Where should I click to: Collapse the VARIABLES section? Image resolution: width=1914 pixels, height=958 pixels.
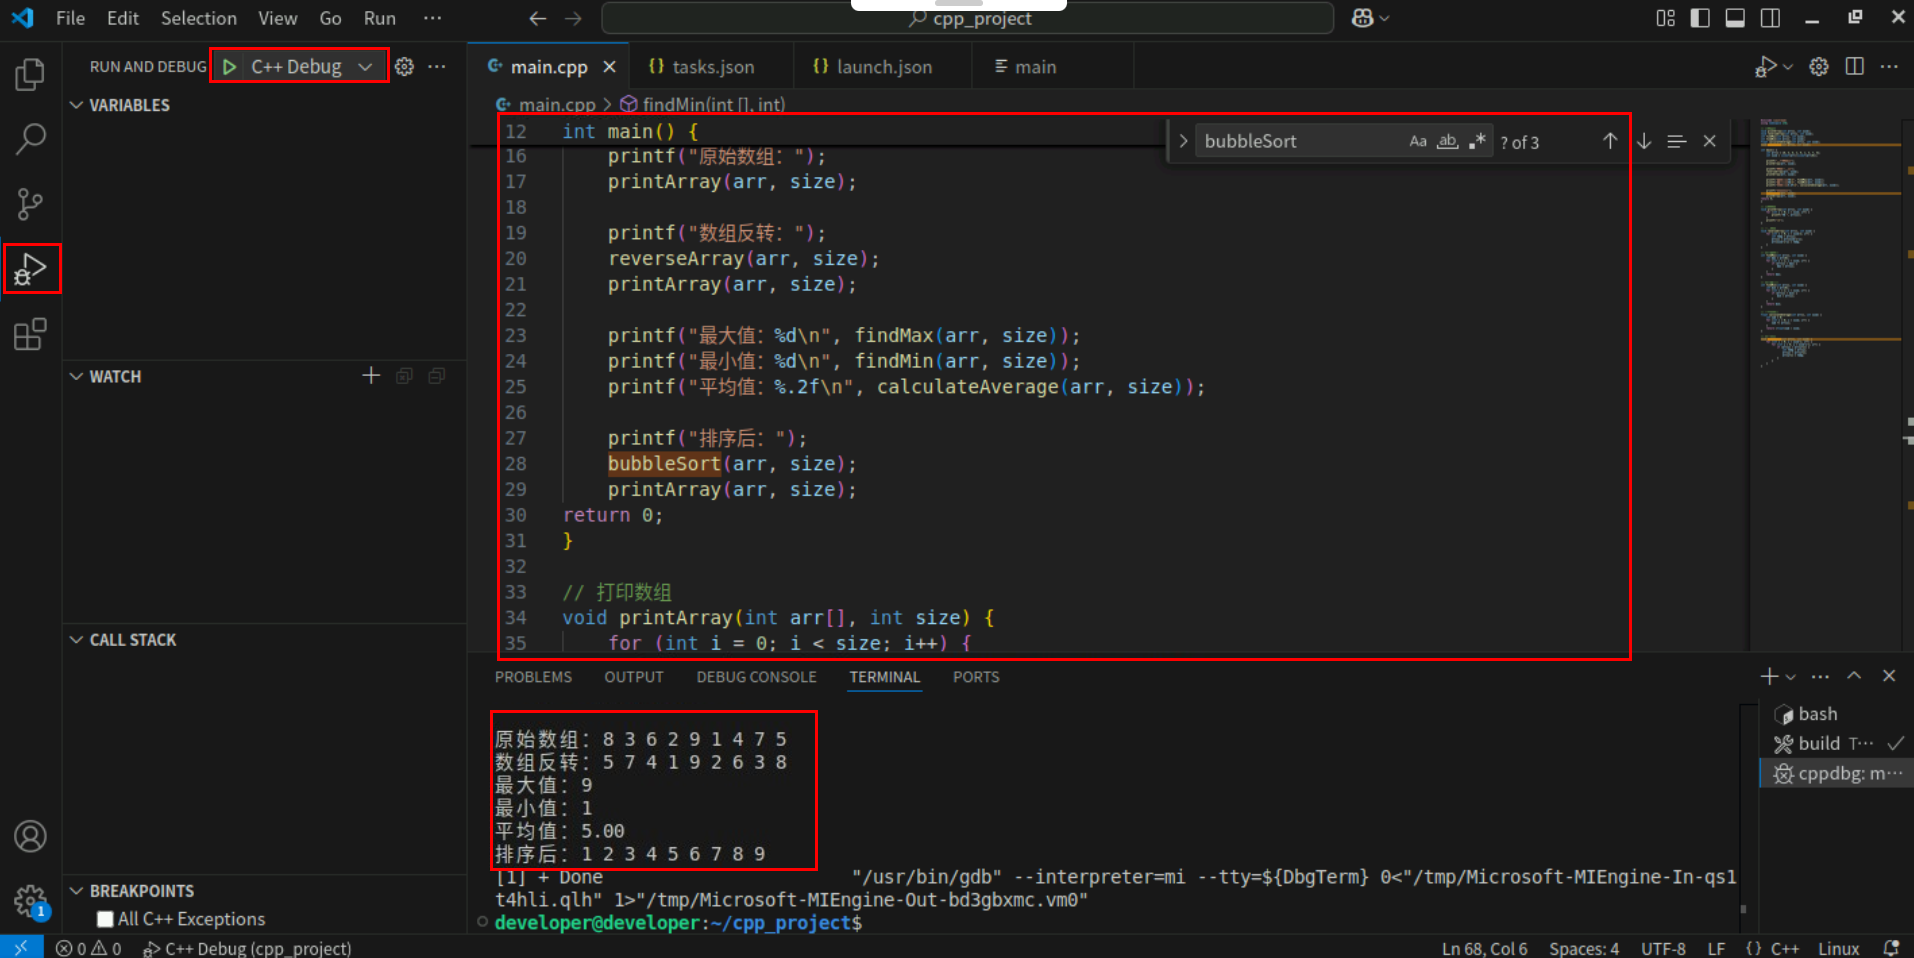pos(77,105)
